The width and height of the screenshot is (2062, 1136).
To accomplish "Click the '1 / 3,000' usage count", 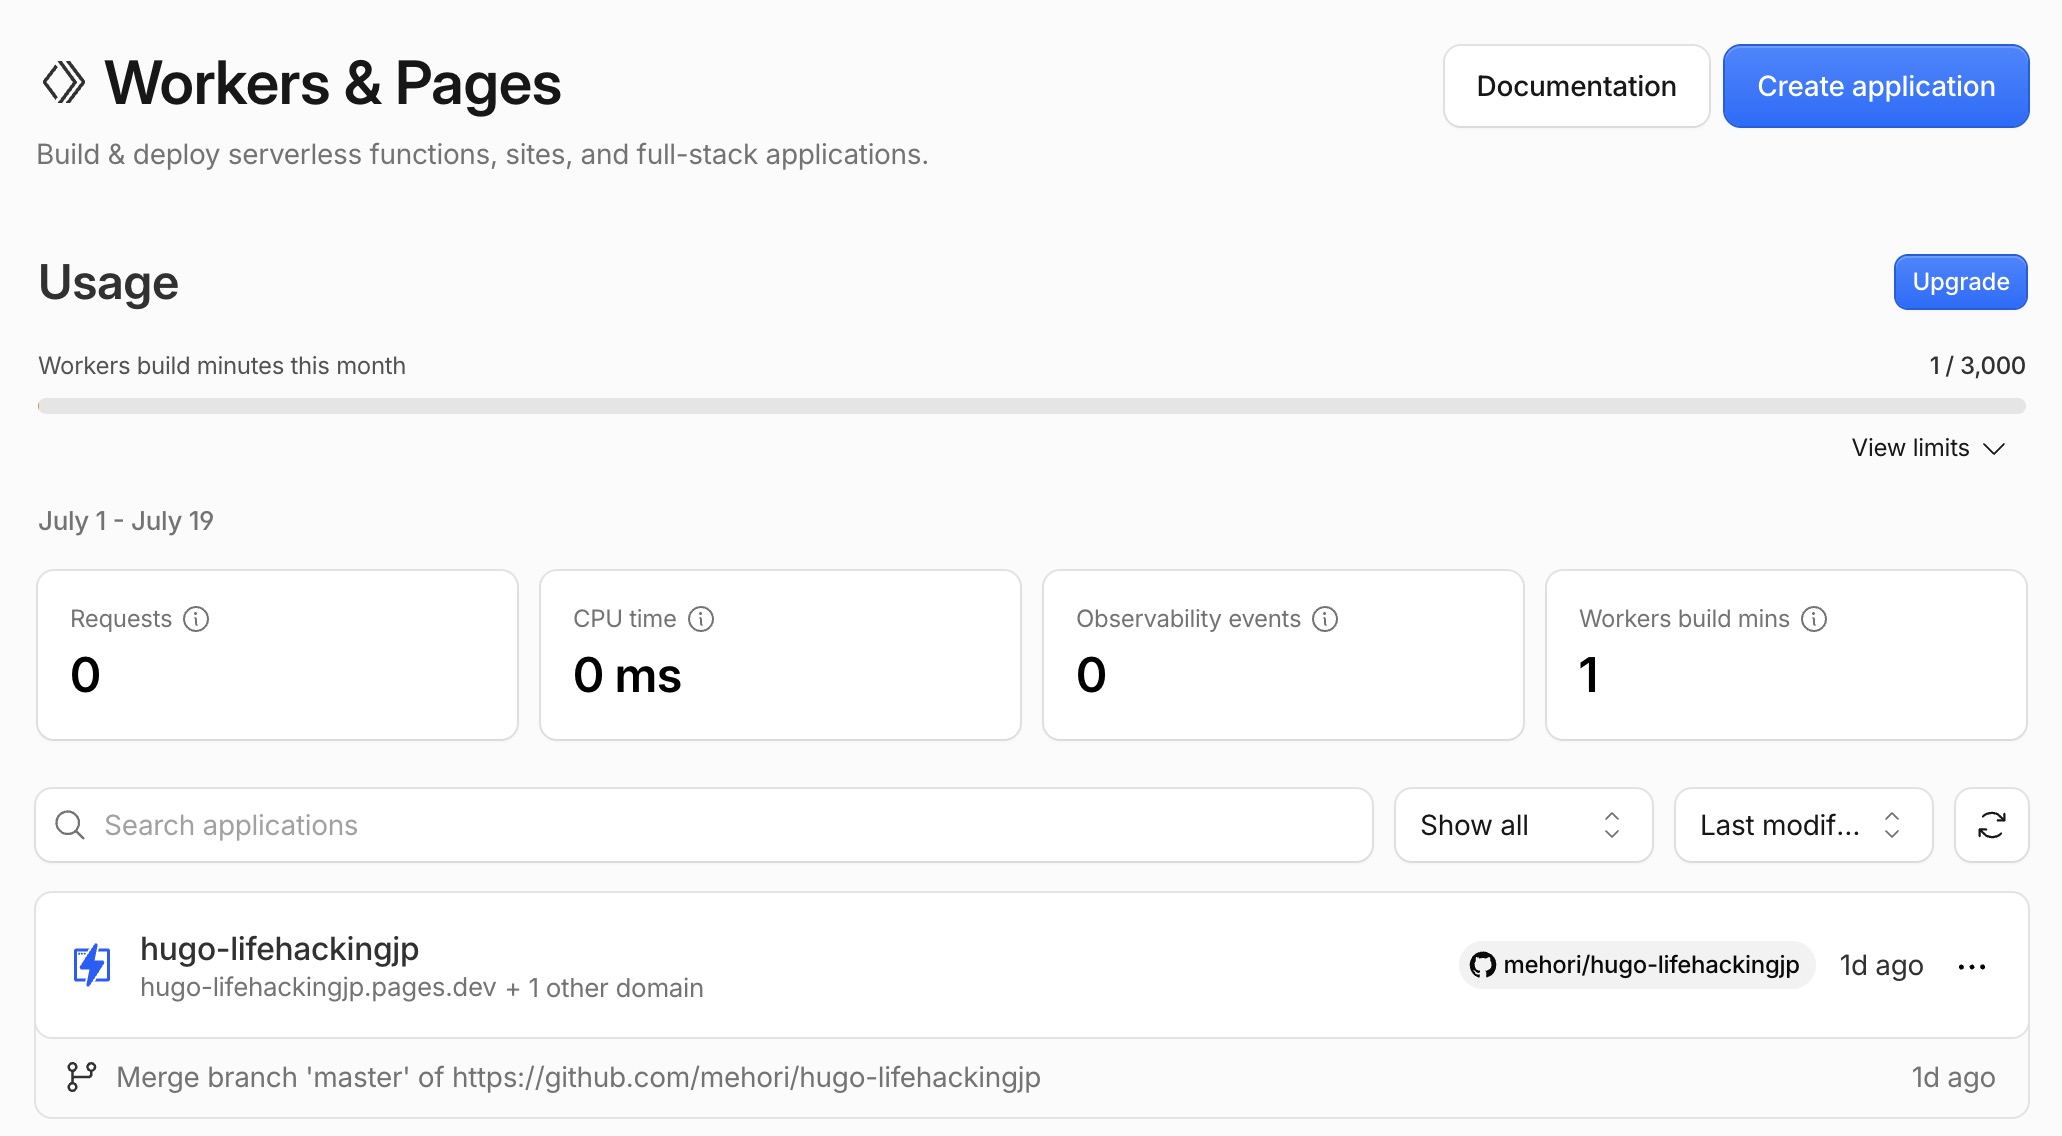I will [x=1977, y=366].
